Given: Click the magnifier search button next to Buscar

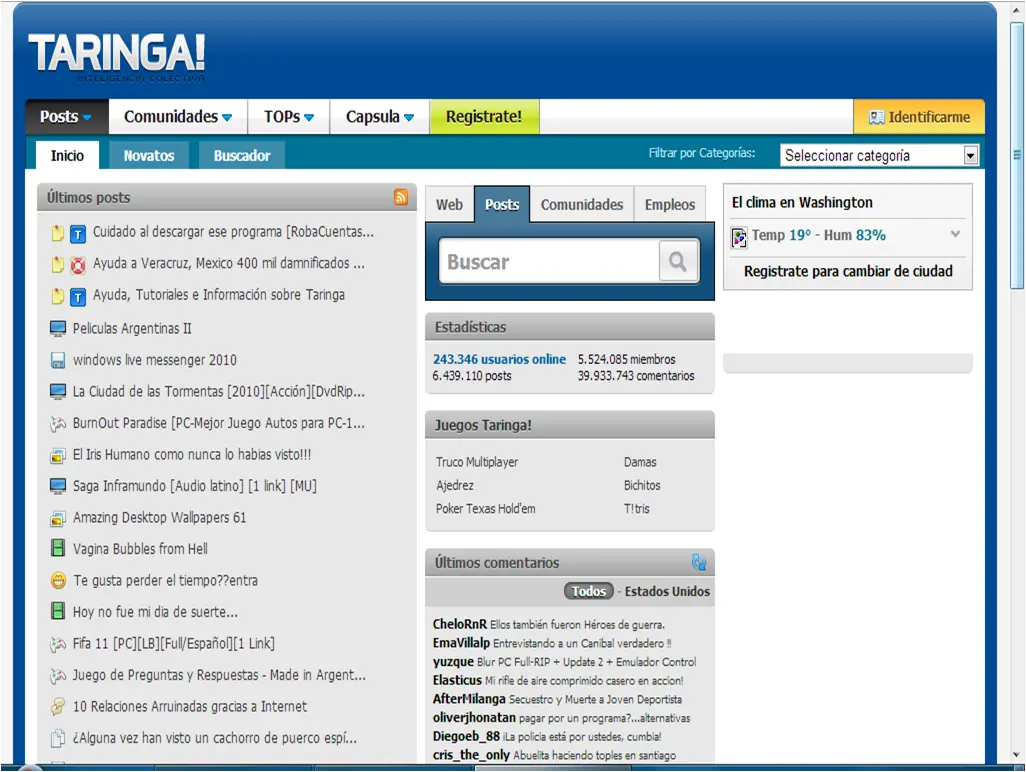Looking at the screenshot, I should coord(678,262).
